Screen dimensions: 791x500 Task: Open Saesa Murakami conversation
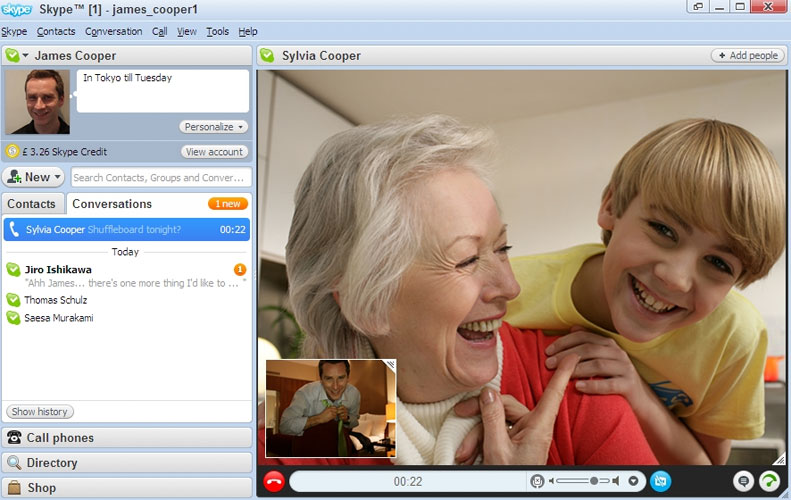click(126, 318)
